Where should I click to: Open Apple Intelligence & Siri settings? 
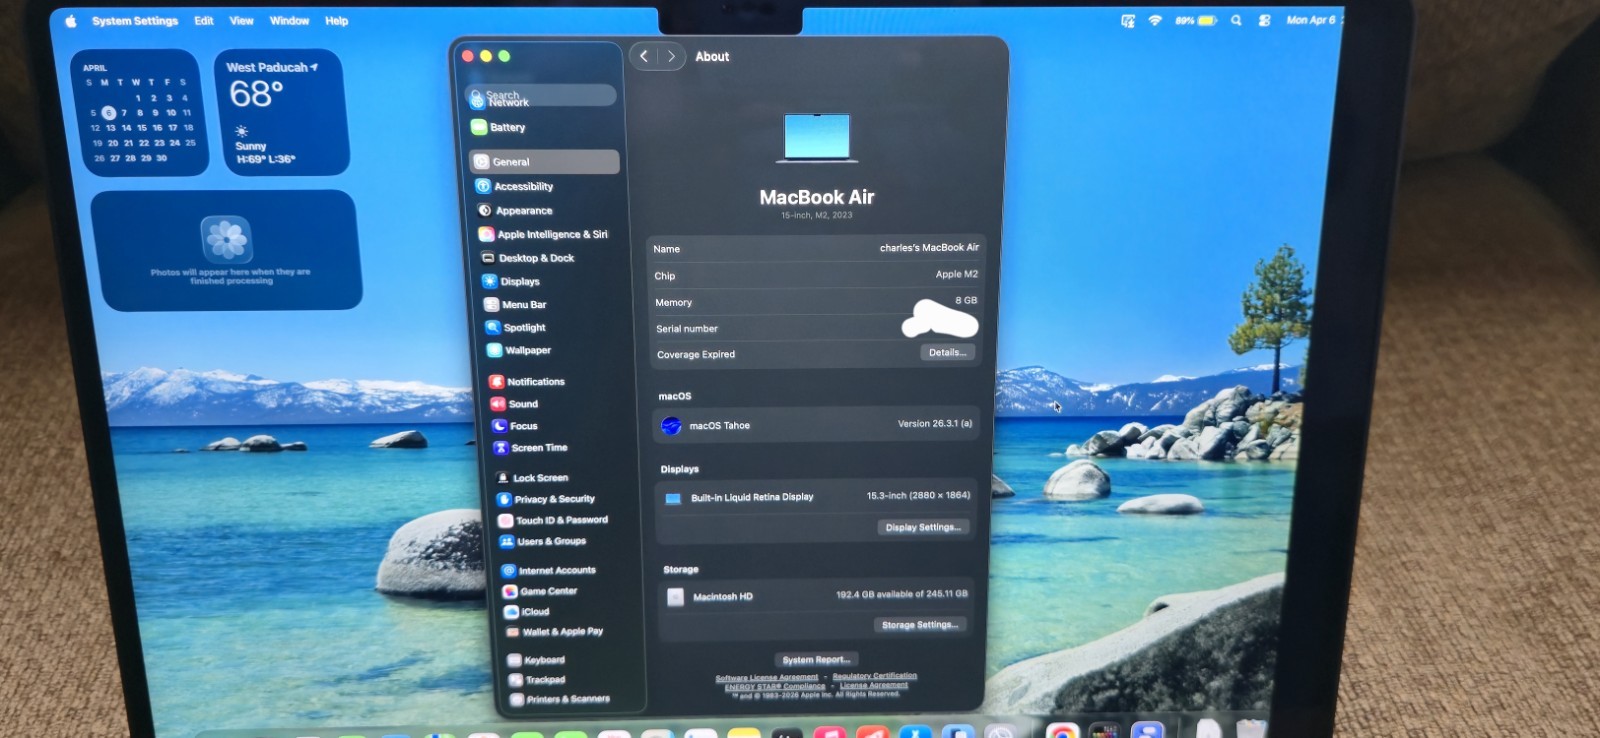543,234
